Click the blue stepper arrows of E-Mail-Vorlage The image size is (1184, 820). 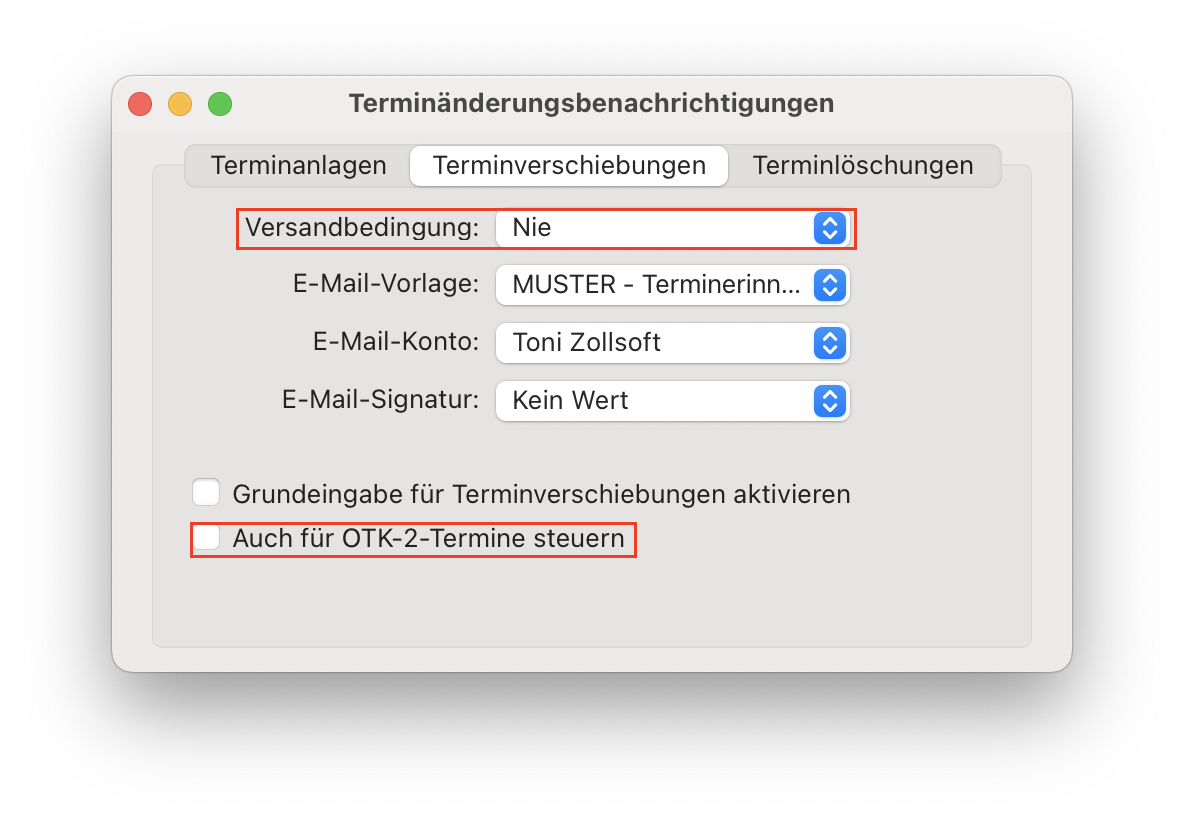click(x=829, y=285)
